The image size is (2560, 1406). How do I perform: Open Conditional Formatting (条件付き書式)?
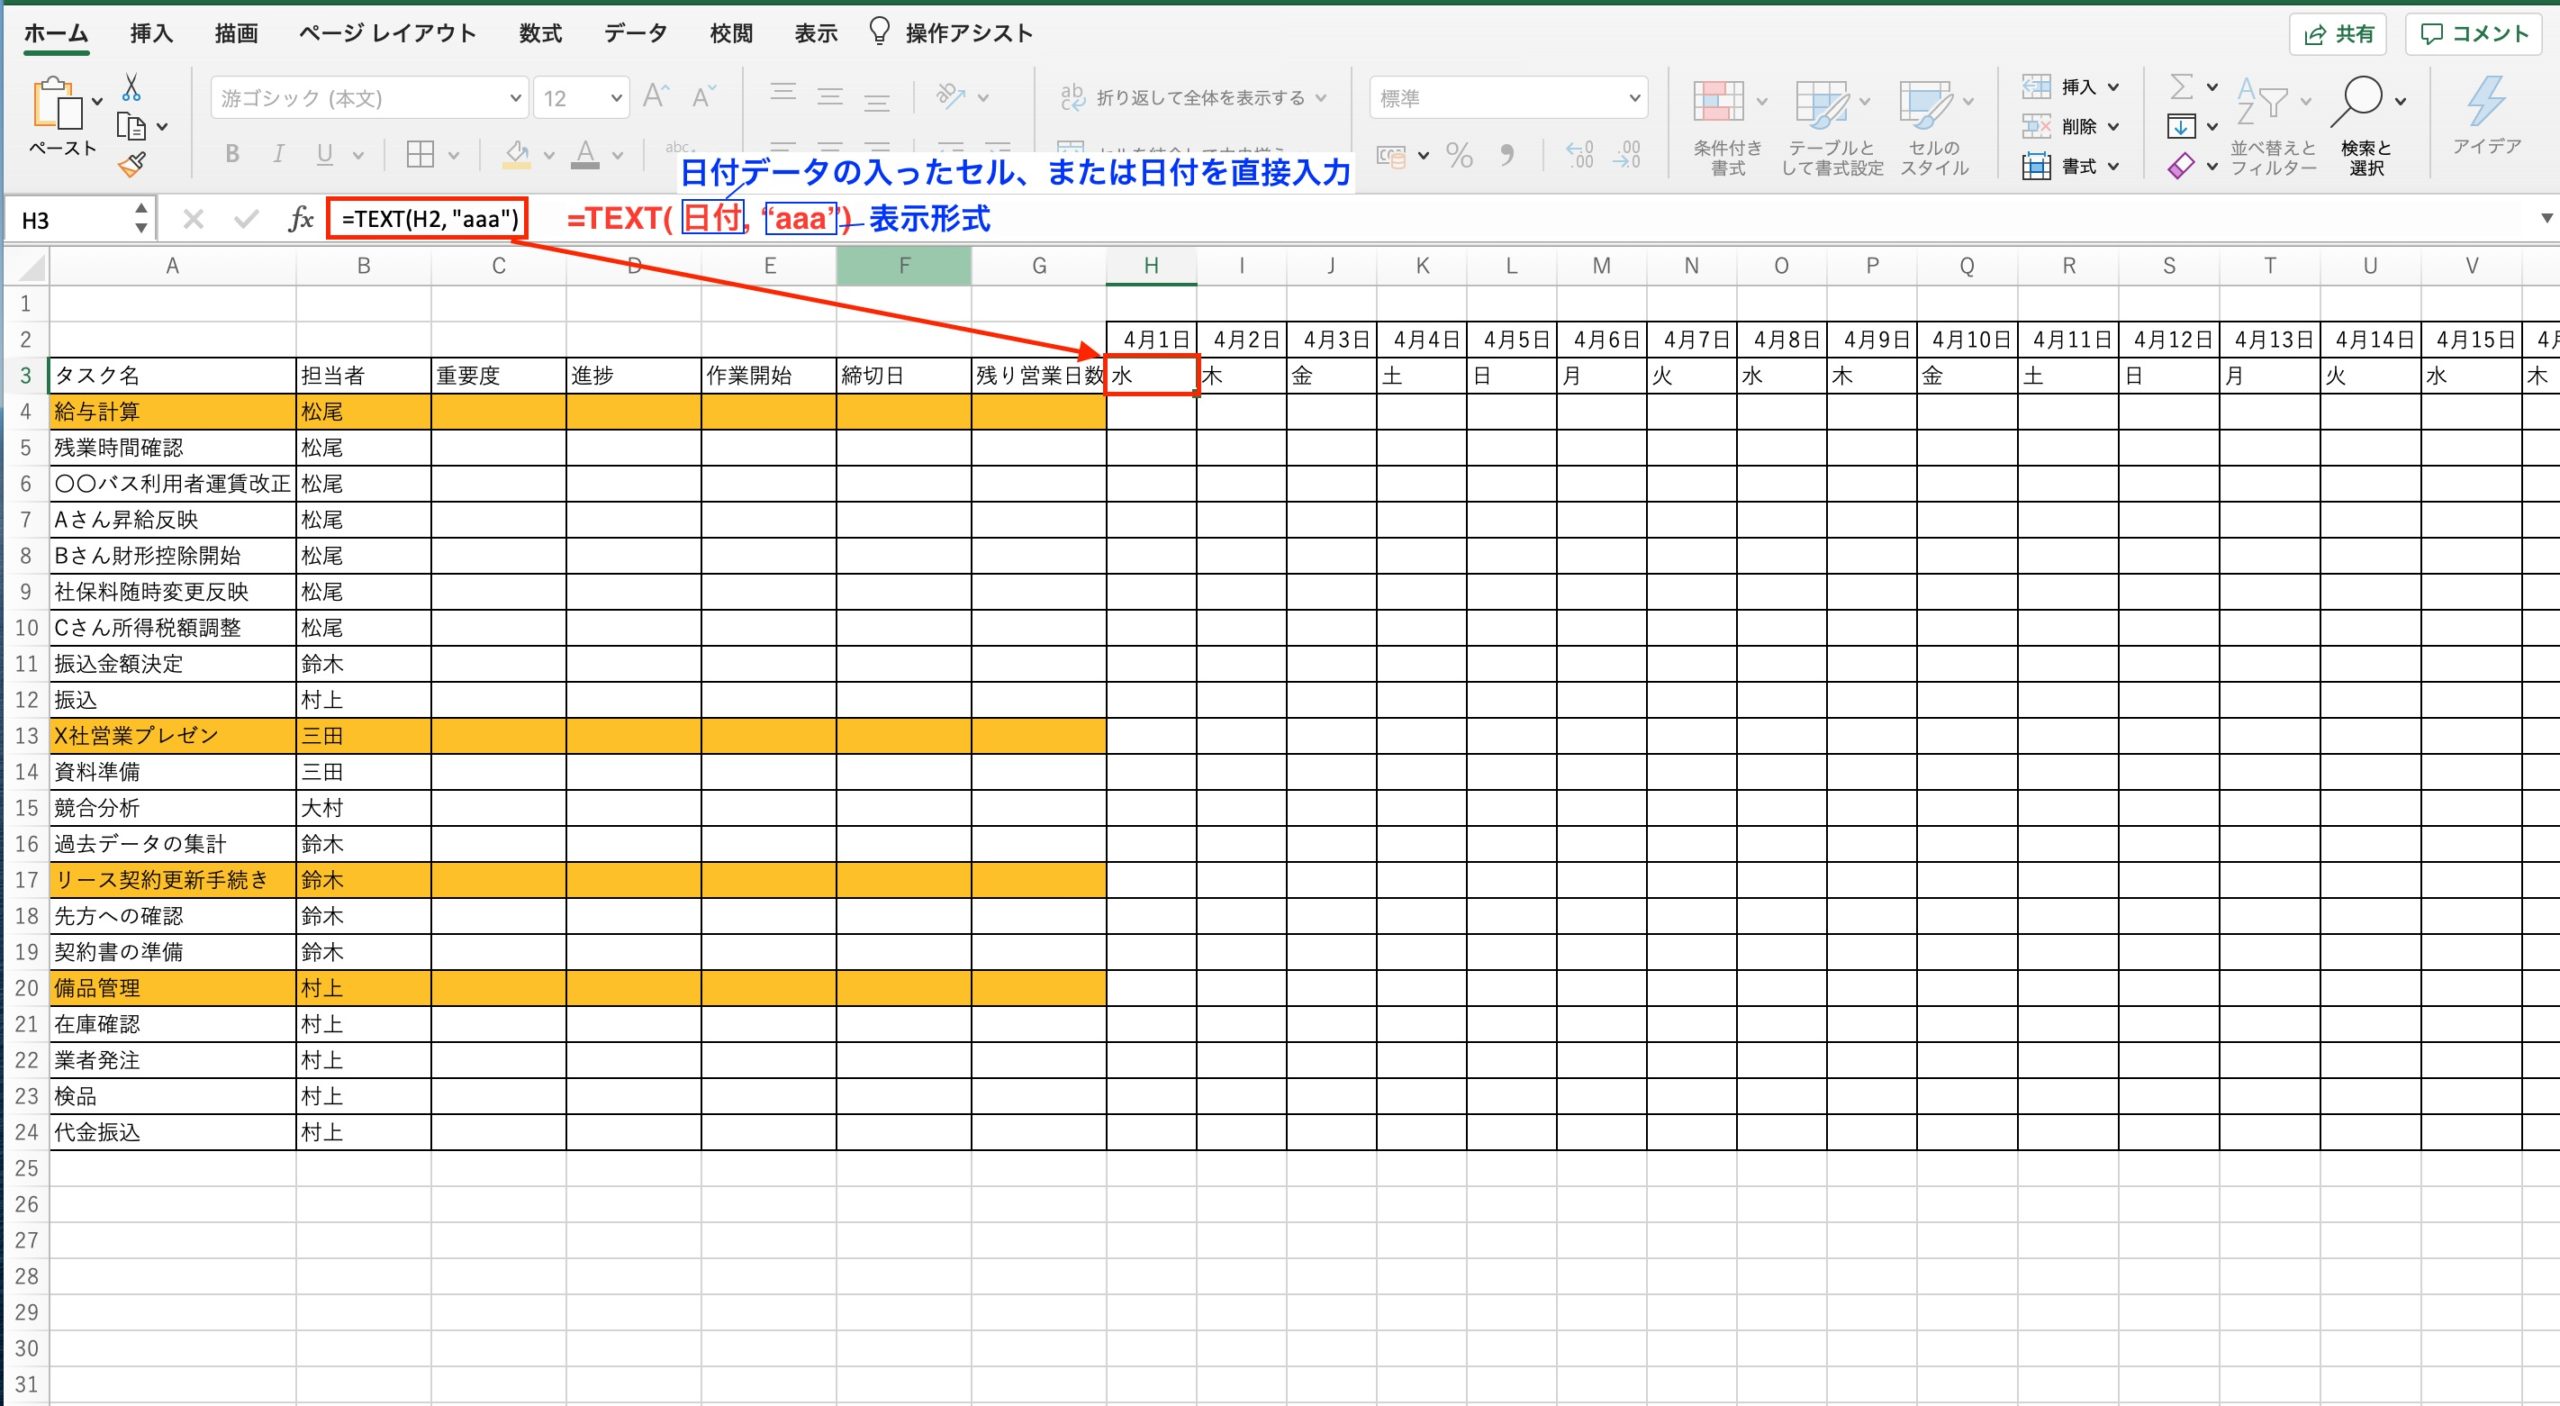[x=1727, y=127]
